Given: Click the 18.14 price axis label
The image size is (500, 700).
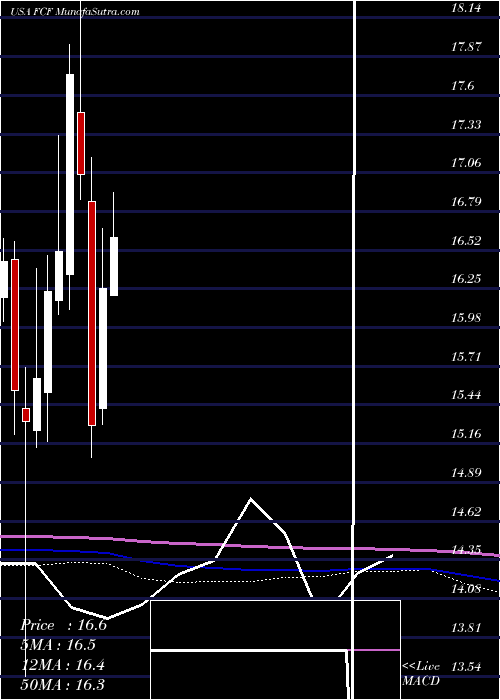Looking at the screenshot, I should click(466, 8).
